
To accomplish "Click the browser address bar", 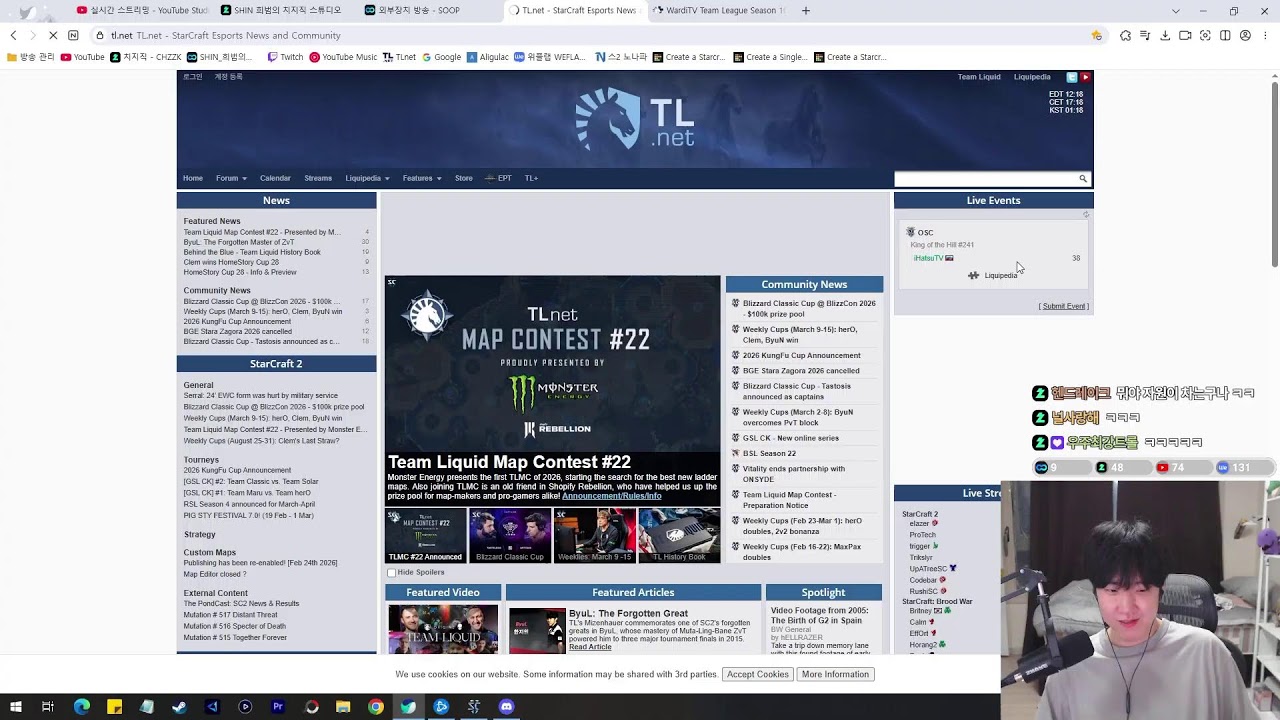I will pyautogui.click(x=600, y=35).
